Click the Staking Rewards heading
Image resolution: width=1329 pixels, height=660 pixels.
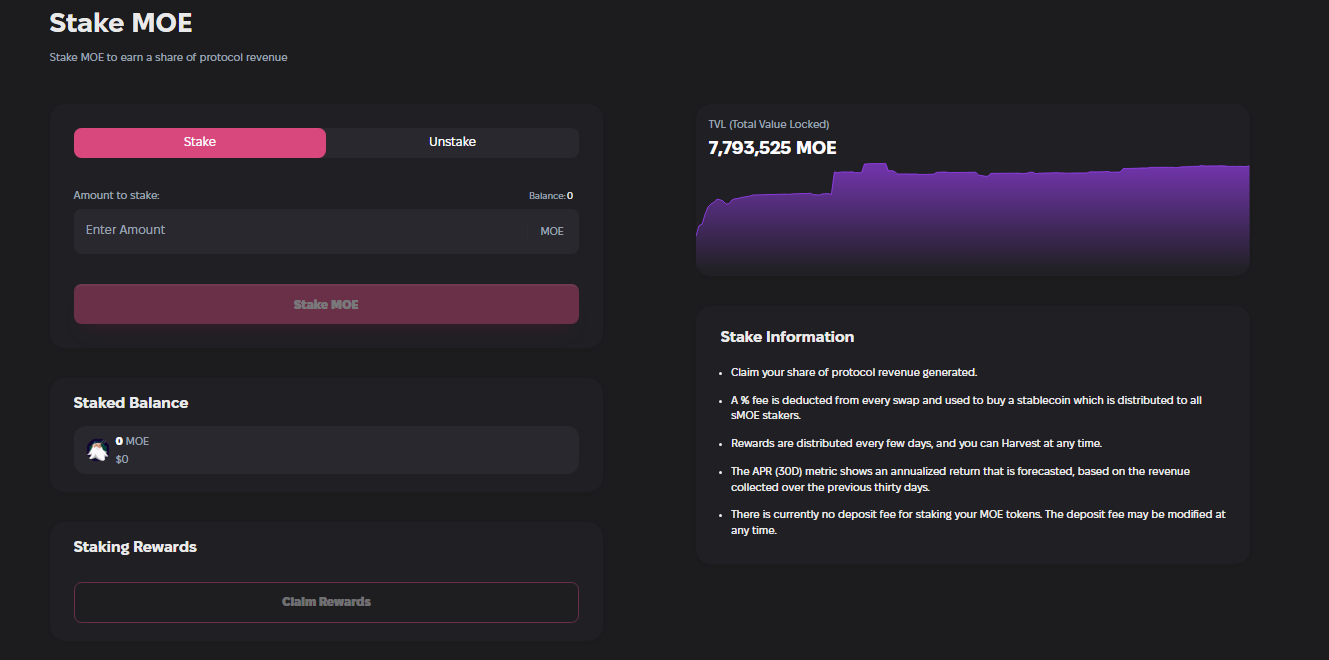pyautogui.click(x=135, y=547)
